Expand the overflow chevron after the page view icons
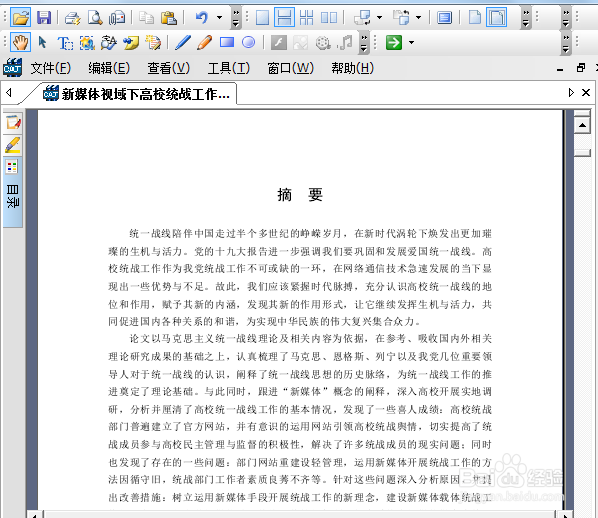Screen dimensions: 598x518 click(x=526, y=18)
